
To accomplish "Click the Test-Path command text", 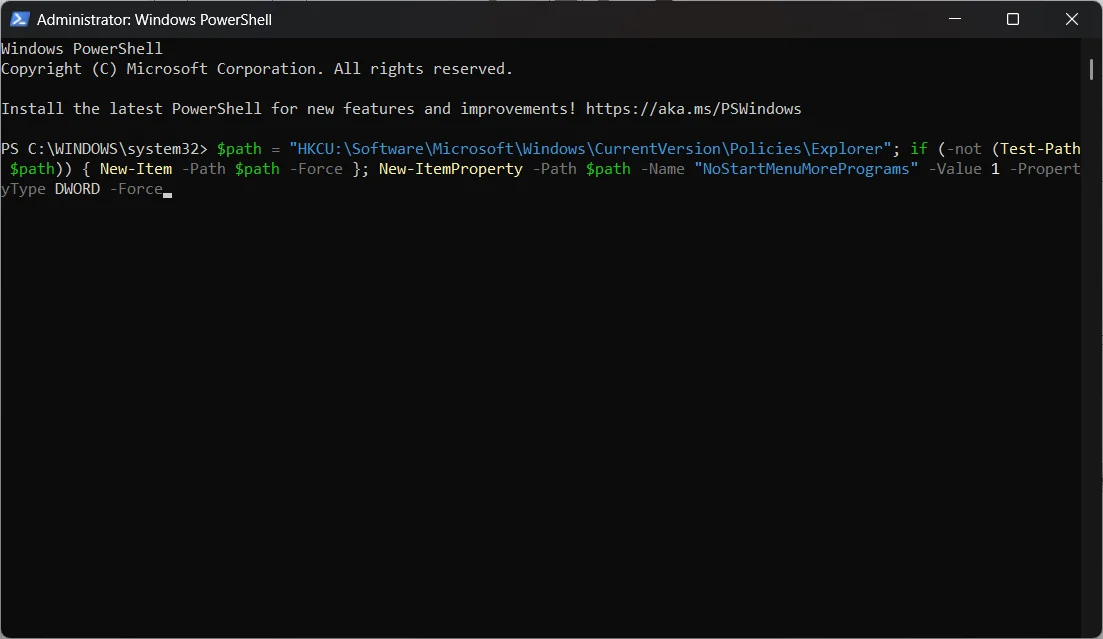I will pos(1040,148).
